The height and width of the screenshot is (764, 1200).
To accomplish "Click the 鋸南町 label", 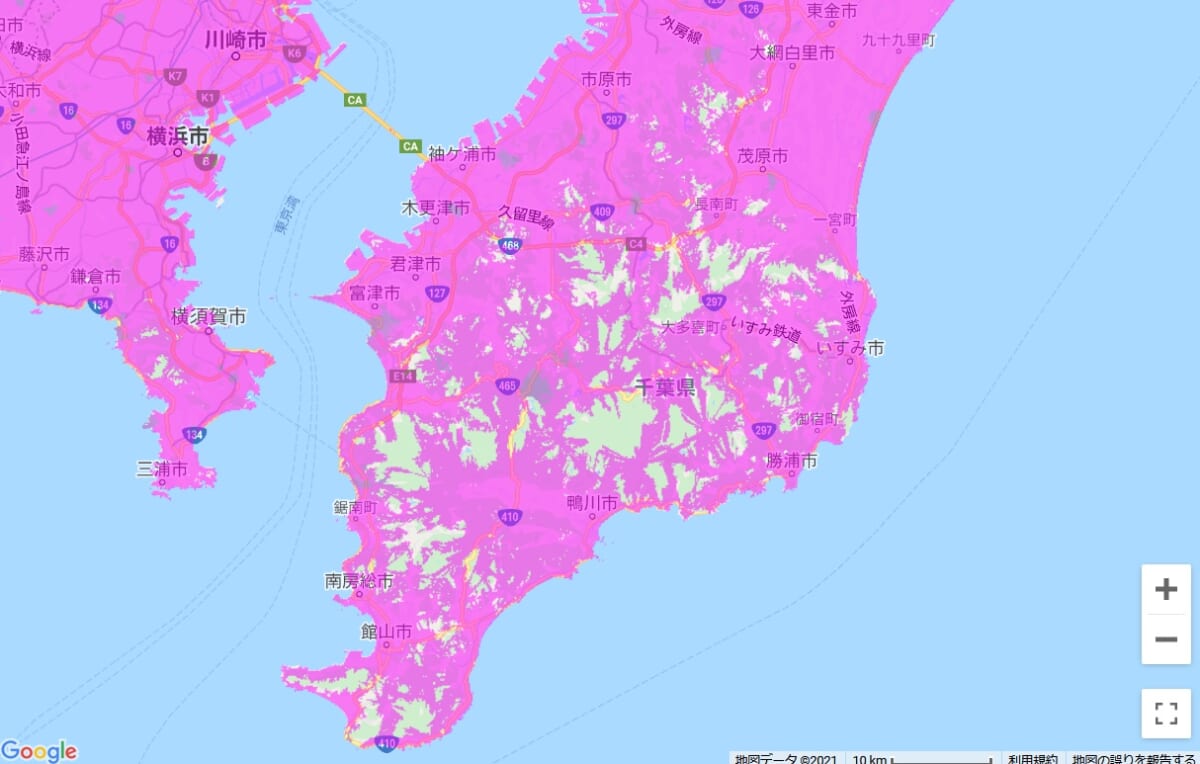I will click(x=355, y=508).
